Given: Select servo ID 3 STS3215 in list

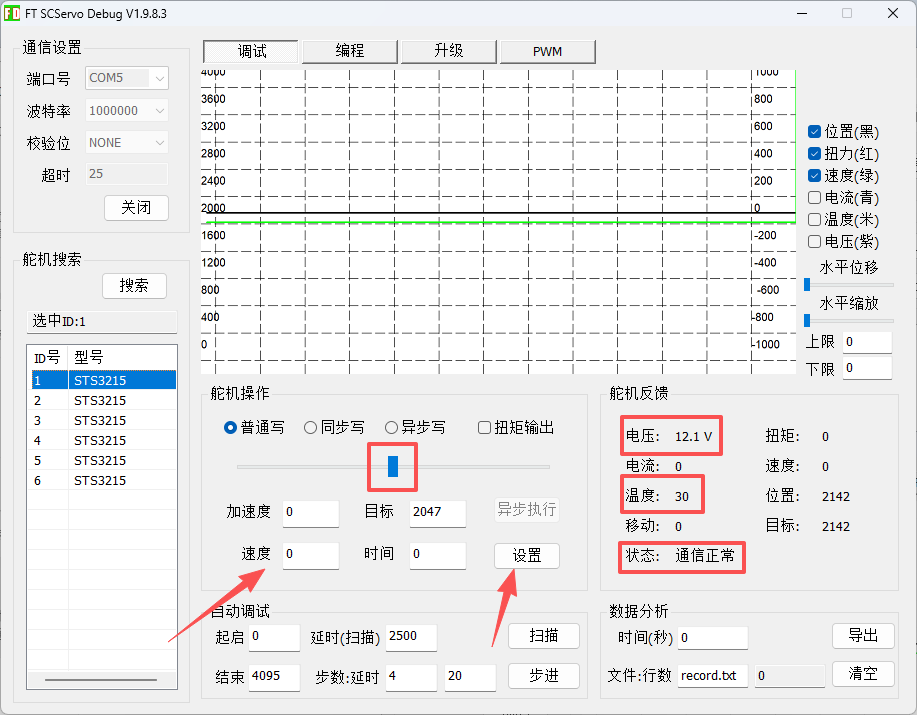Looking at the screenshot, I should click(104, 420).
